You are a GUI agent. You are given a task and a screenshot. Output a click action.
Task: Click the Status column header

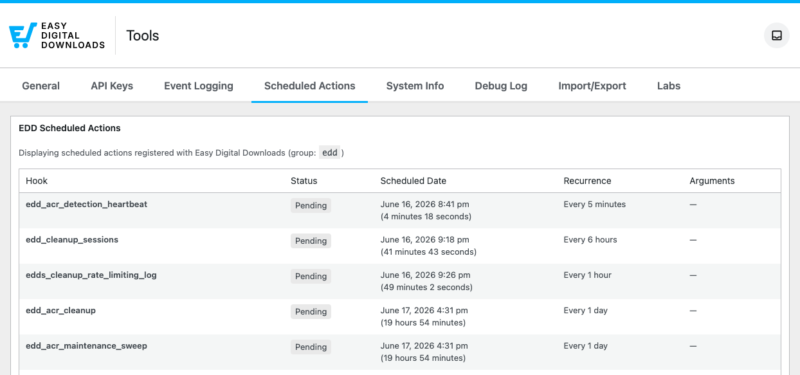[304, 181]
